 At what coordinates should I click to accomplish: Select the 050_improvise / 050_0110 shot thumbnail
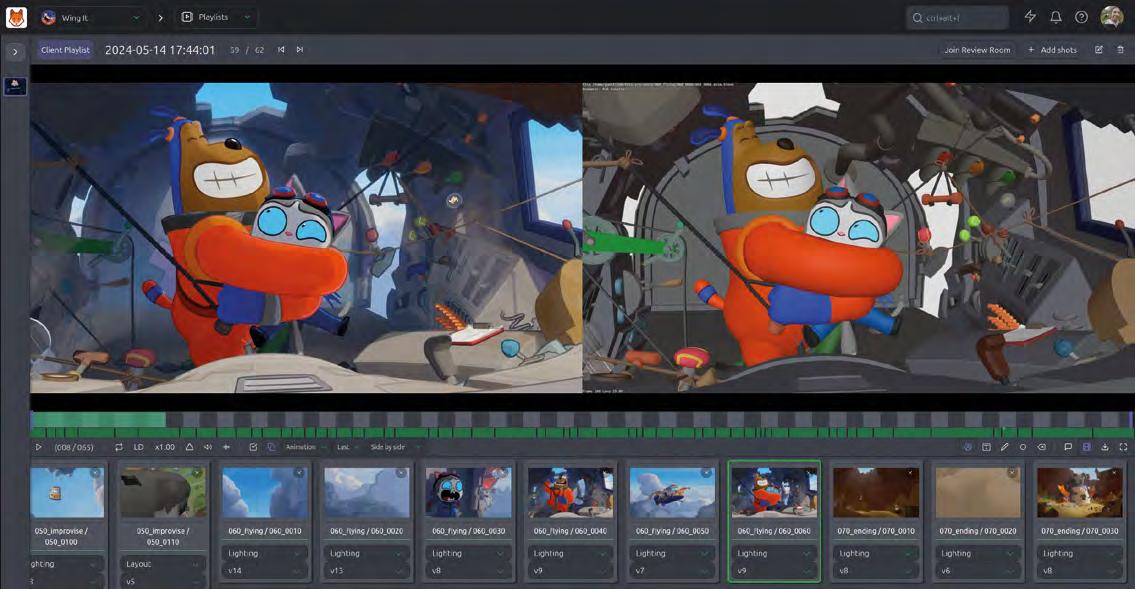click(x=162, y=492)
